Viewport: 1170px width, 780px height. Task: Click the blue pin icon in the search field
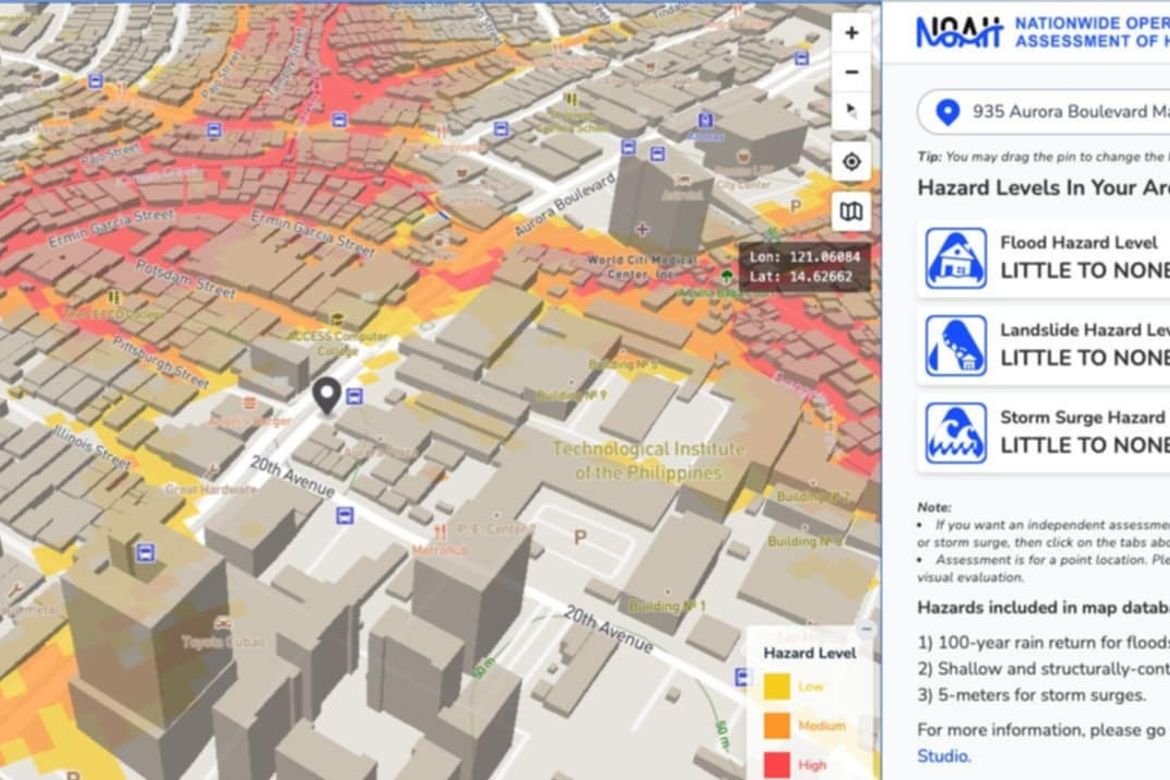tap(948, 112)
